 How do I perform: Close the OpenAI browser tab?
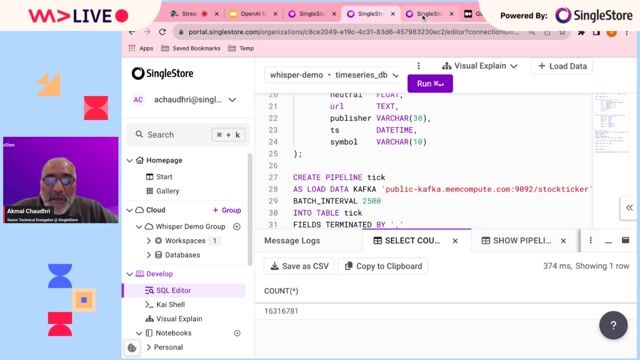click(276, 14)
